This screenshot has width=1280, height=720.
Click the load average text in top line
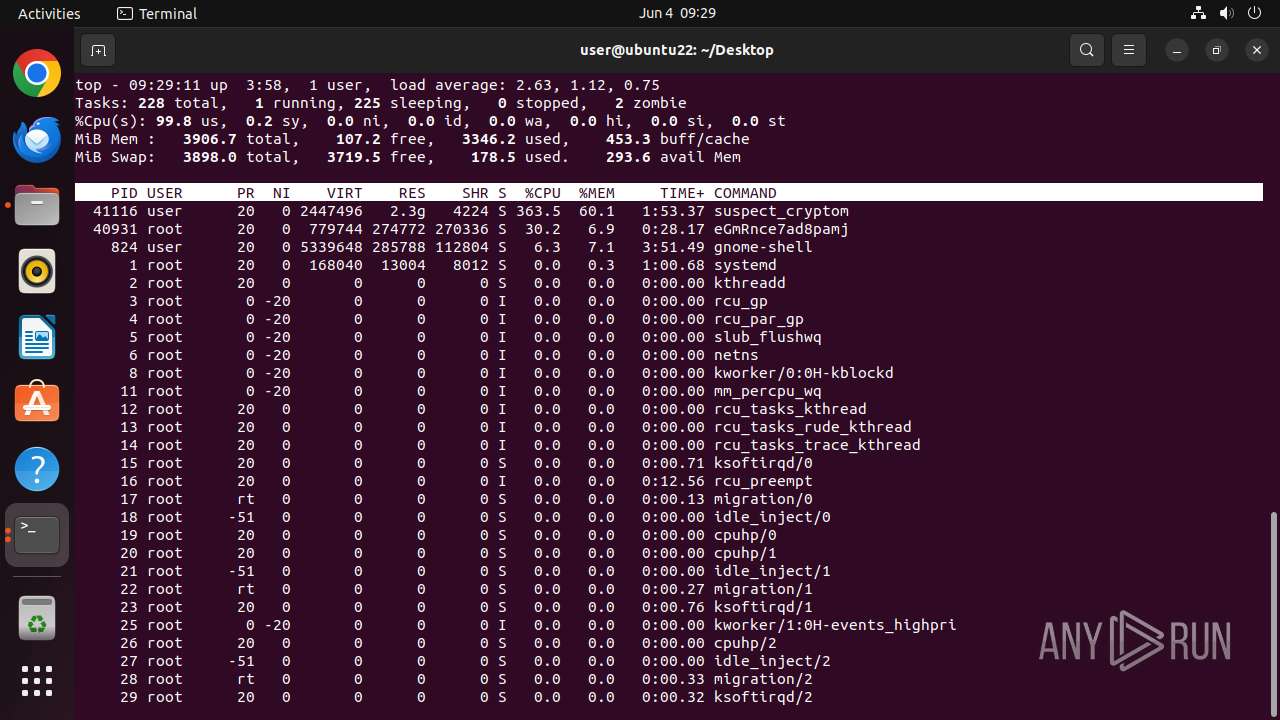pos(525,85)
